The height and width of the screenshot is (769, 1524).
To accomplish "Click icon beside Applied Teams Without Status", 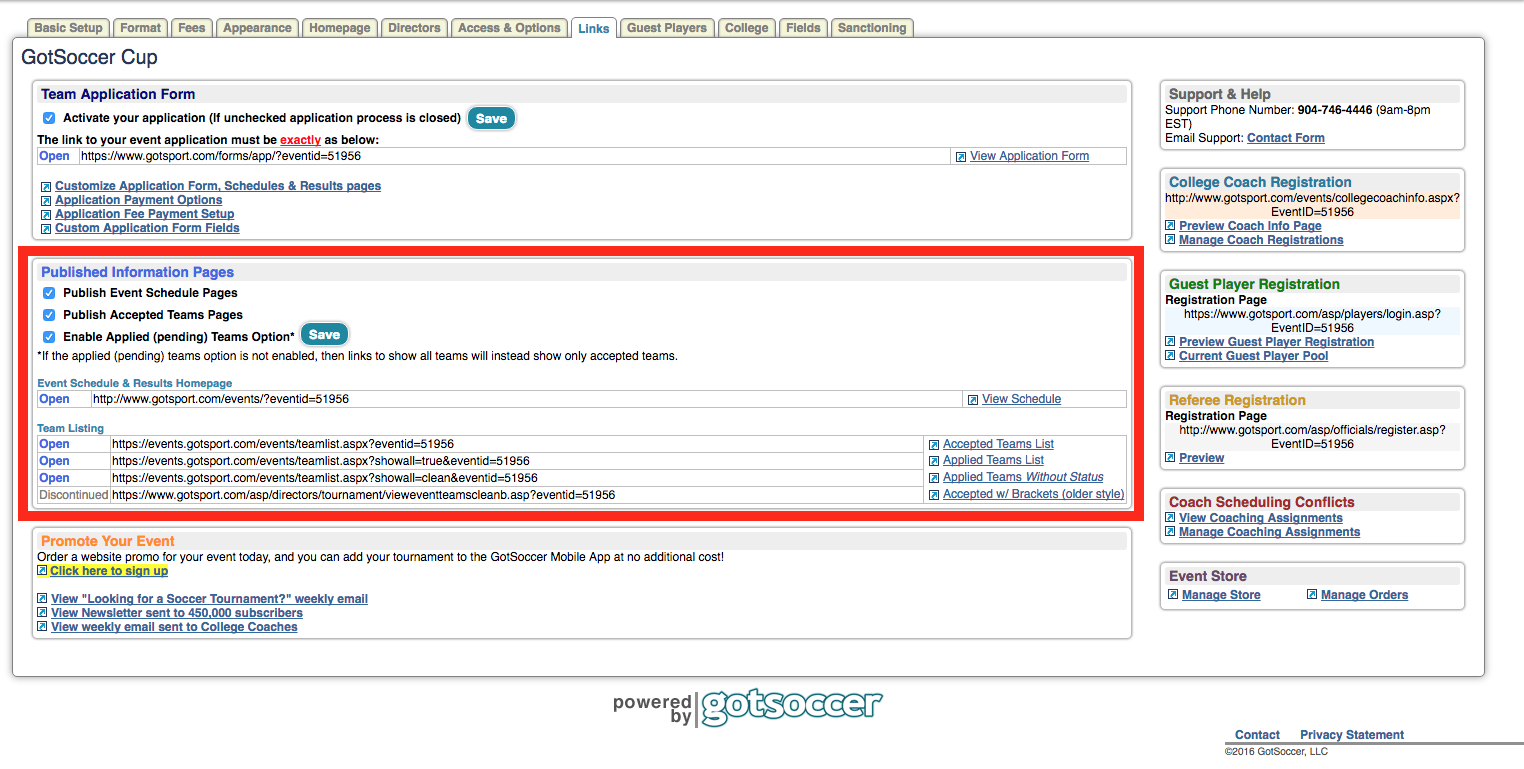I will click(x=934, y=478).
